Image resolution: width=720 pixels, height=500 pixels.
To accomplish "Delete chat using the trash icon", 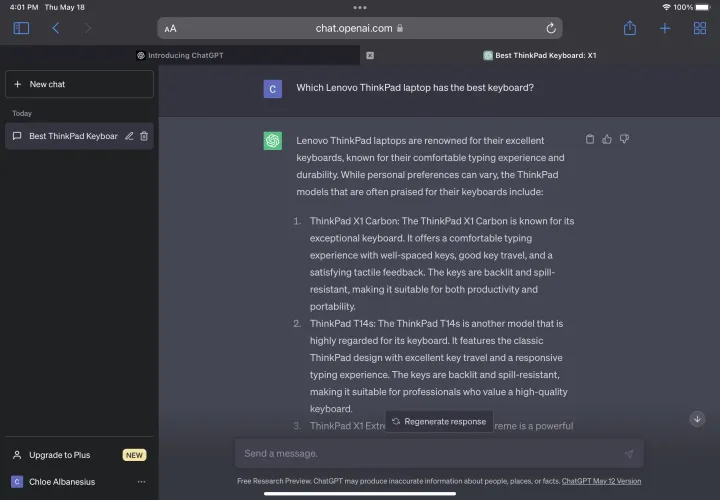I will click(144, 136).
